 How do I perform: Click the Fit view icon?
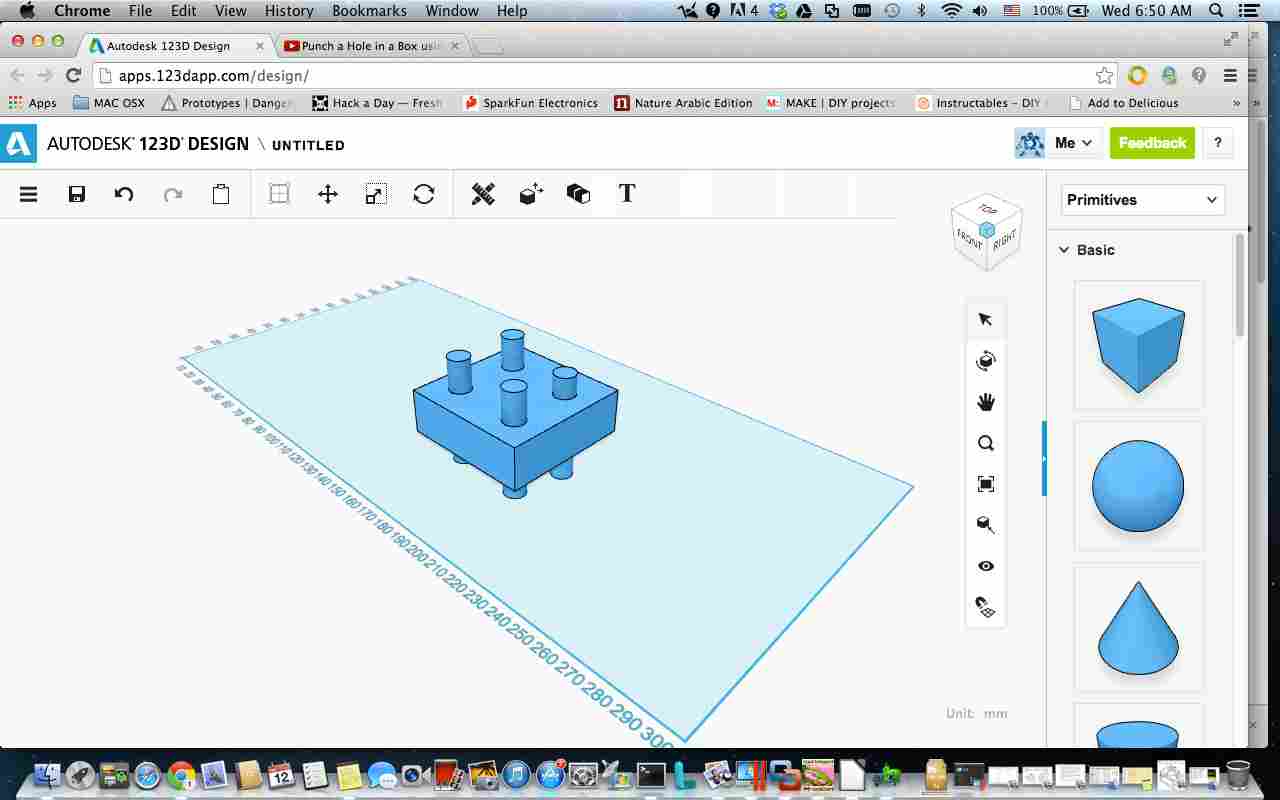pyautogui.click(x=986, y=484)
